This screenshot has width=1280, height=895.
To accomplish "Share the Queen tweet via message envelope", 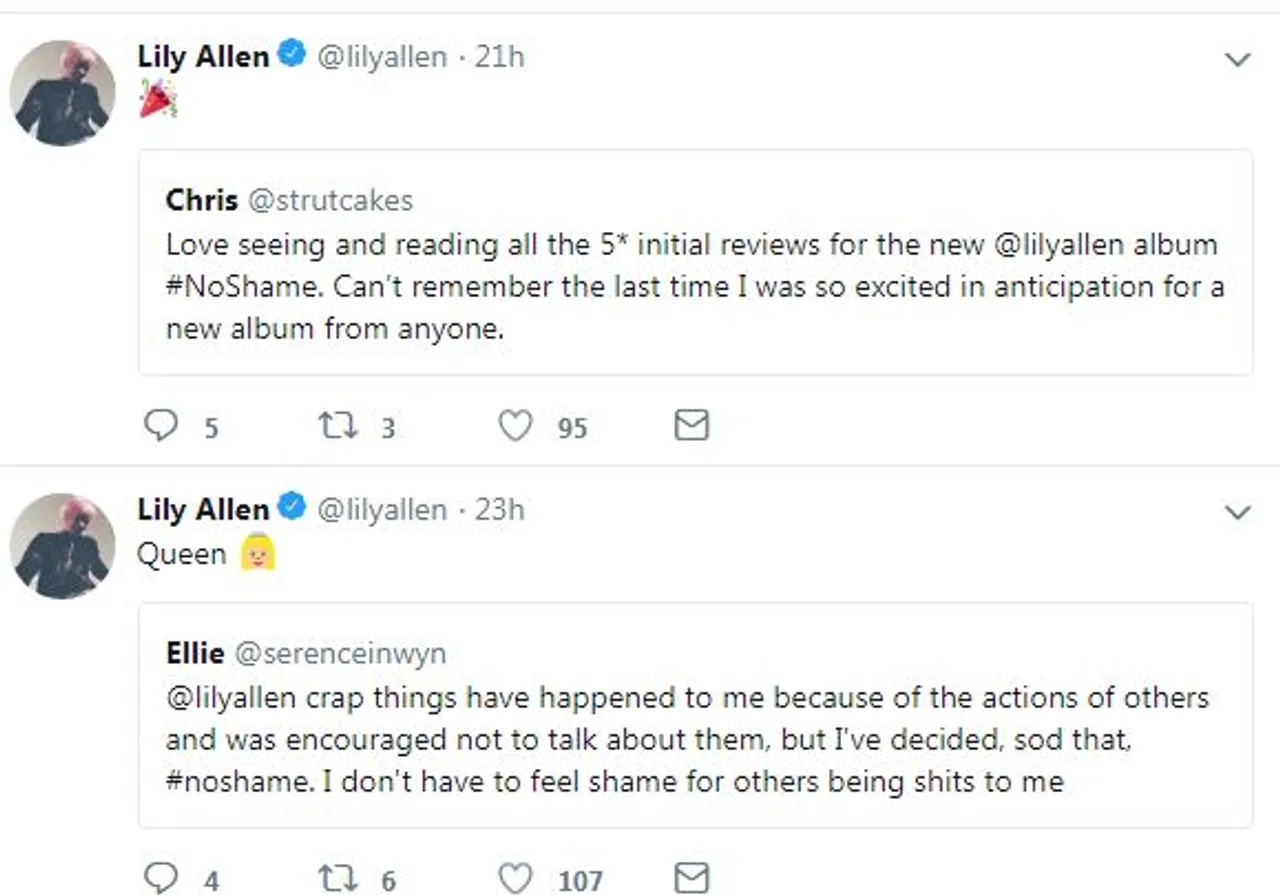I will [x=691, y=878].
